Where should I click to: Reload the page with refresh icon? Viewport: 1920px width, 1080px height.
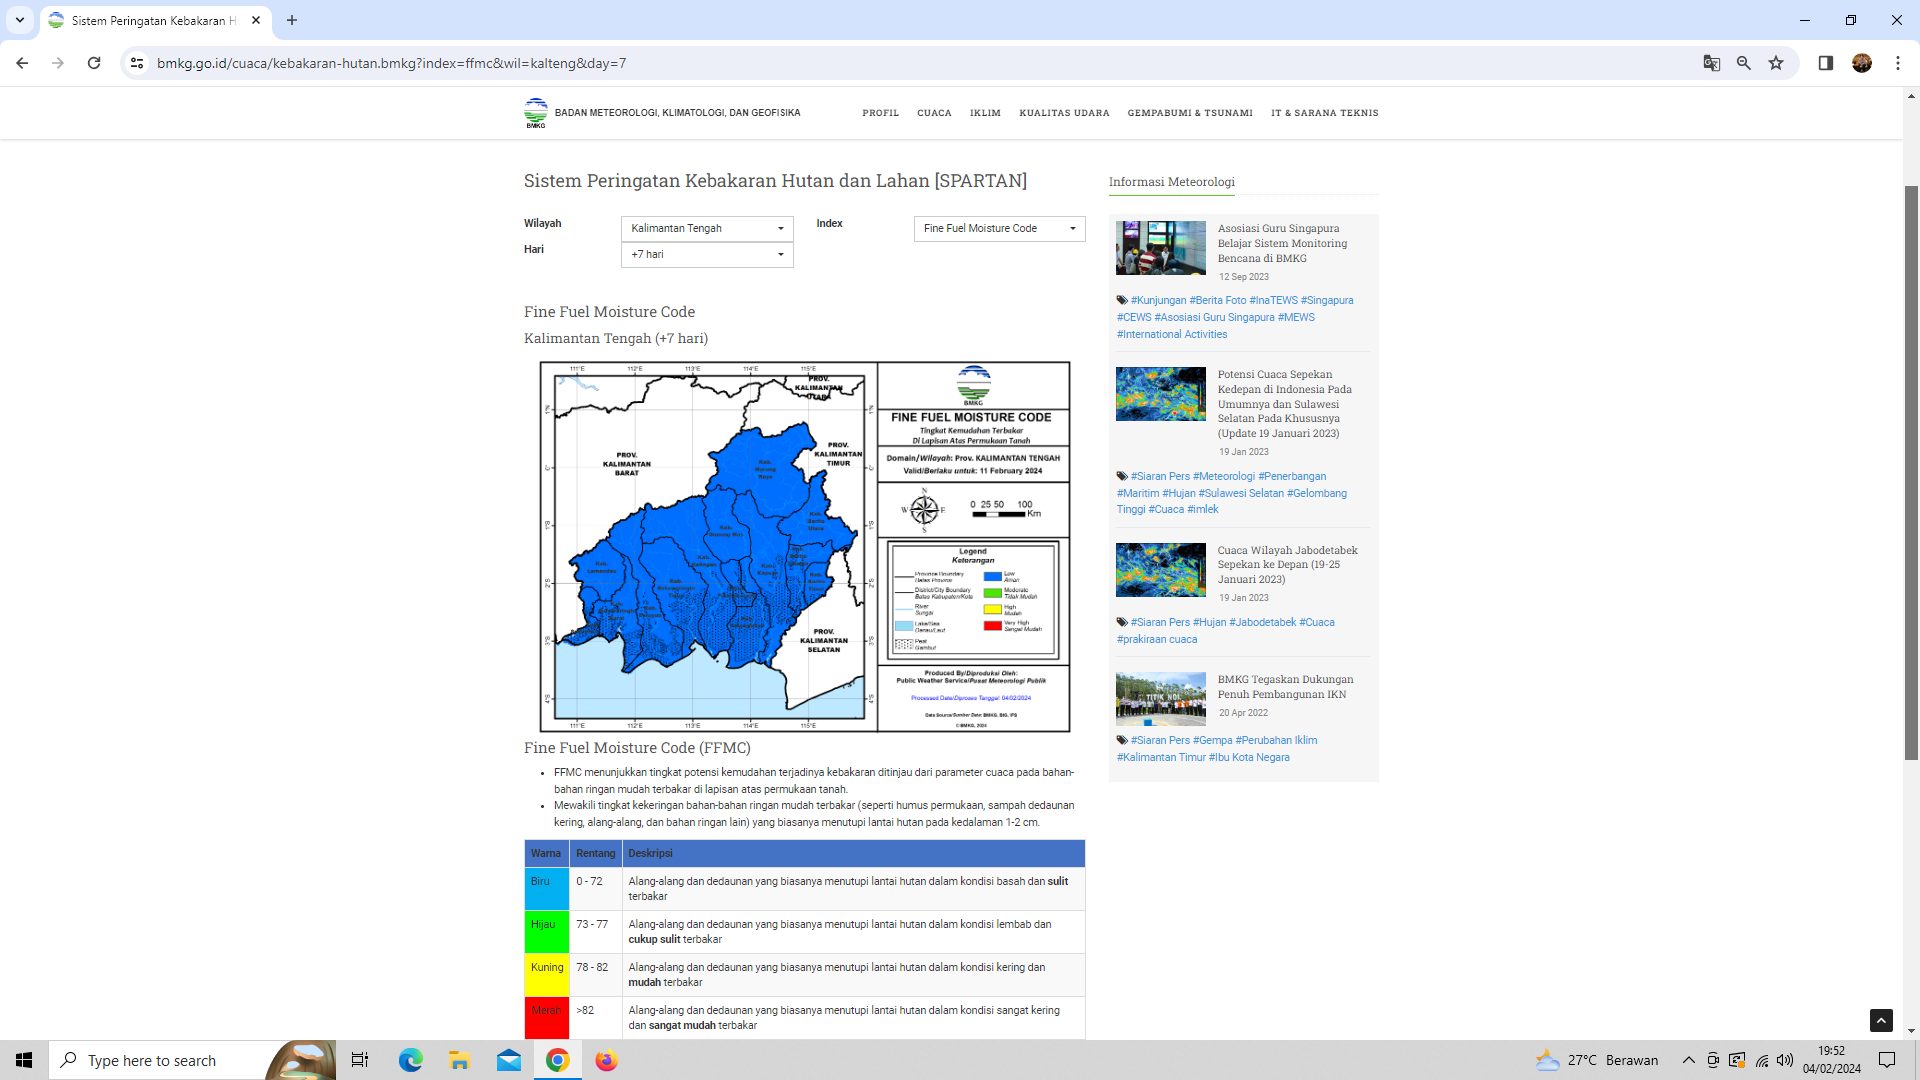tap(94, 63)
